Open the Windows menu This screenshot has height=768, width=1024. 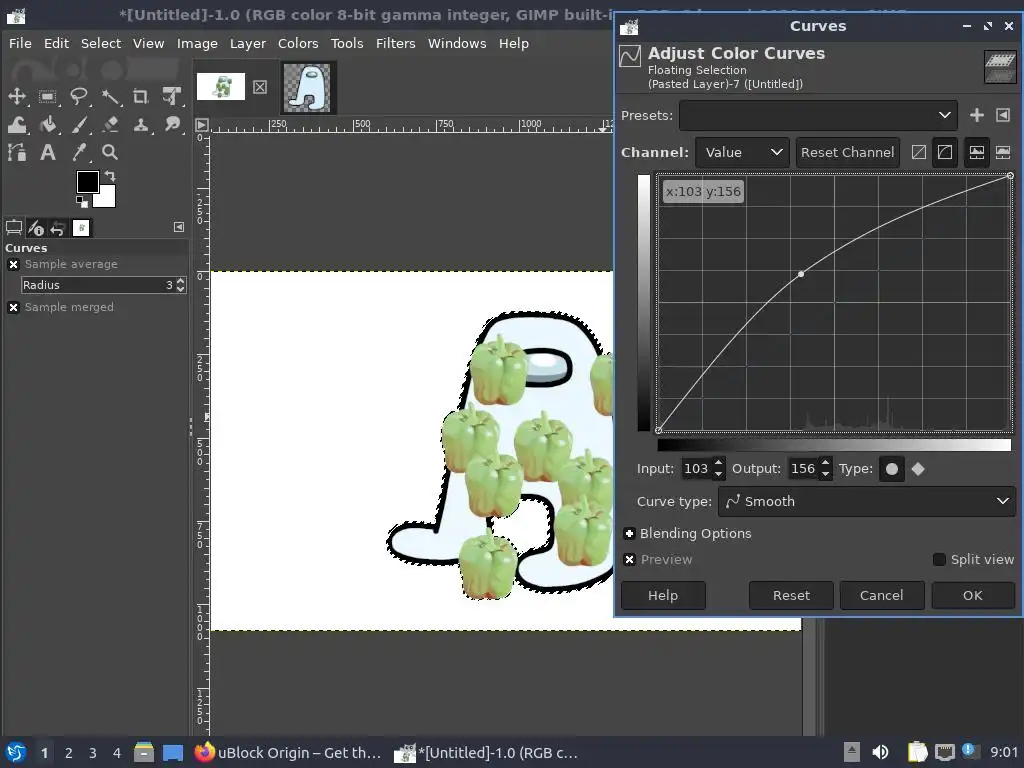tap(456, 43)
